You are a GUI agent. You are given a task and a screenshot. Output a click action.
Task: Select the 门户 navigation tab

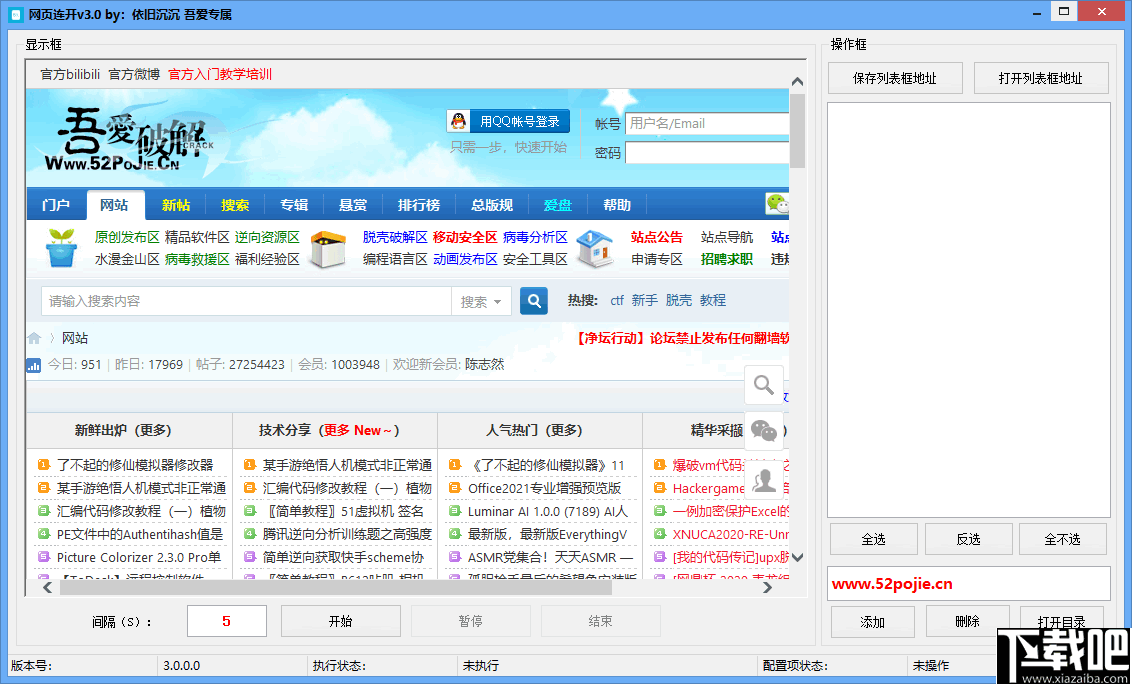[x=56, y=204]
